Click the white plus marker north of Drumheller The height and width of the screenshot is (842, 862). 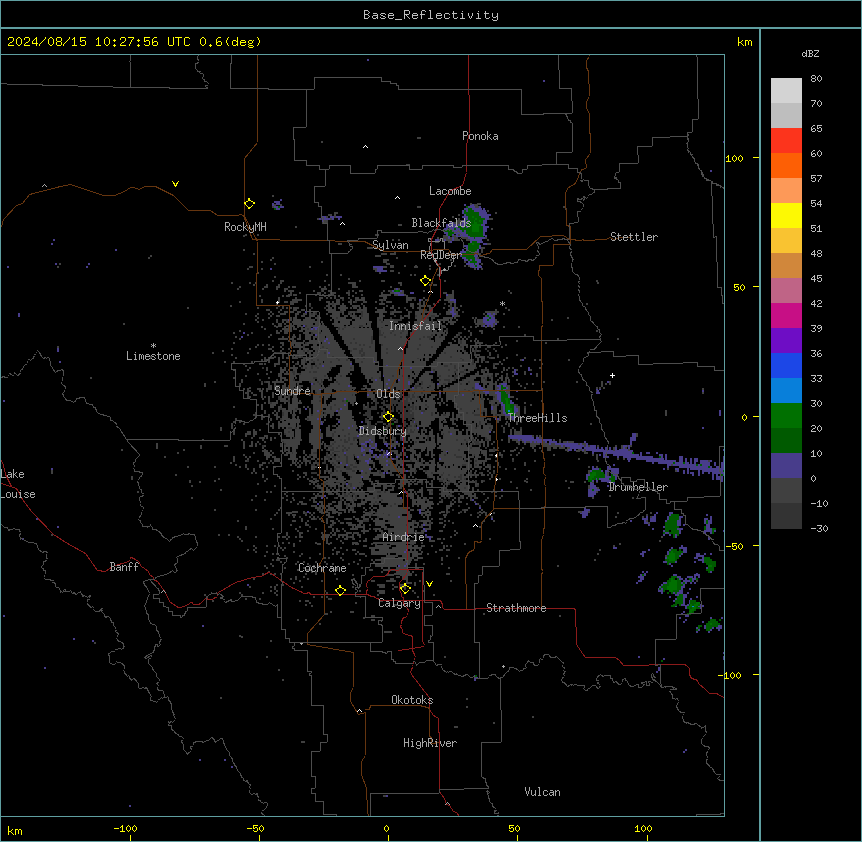612,375
